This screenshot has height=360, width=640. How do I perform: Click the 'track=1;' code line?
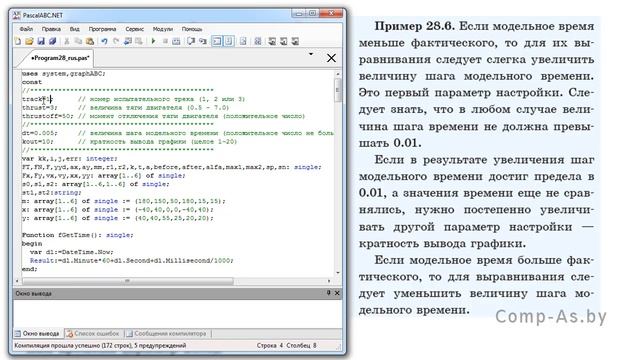pos(37,99)
